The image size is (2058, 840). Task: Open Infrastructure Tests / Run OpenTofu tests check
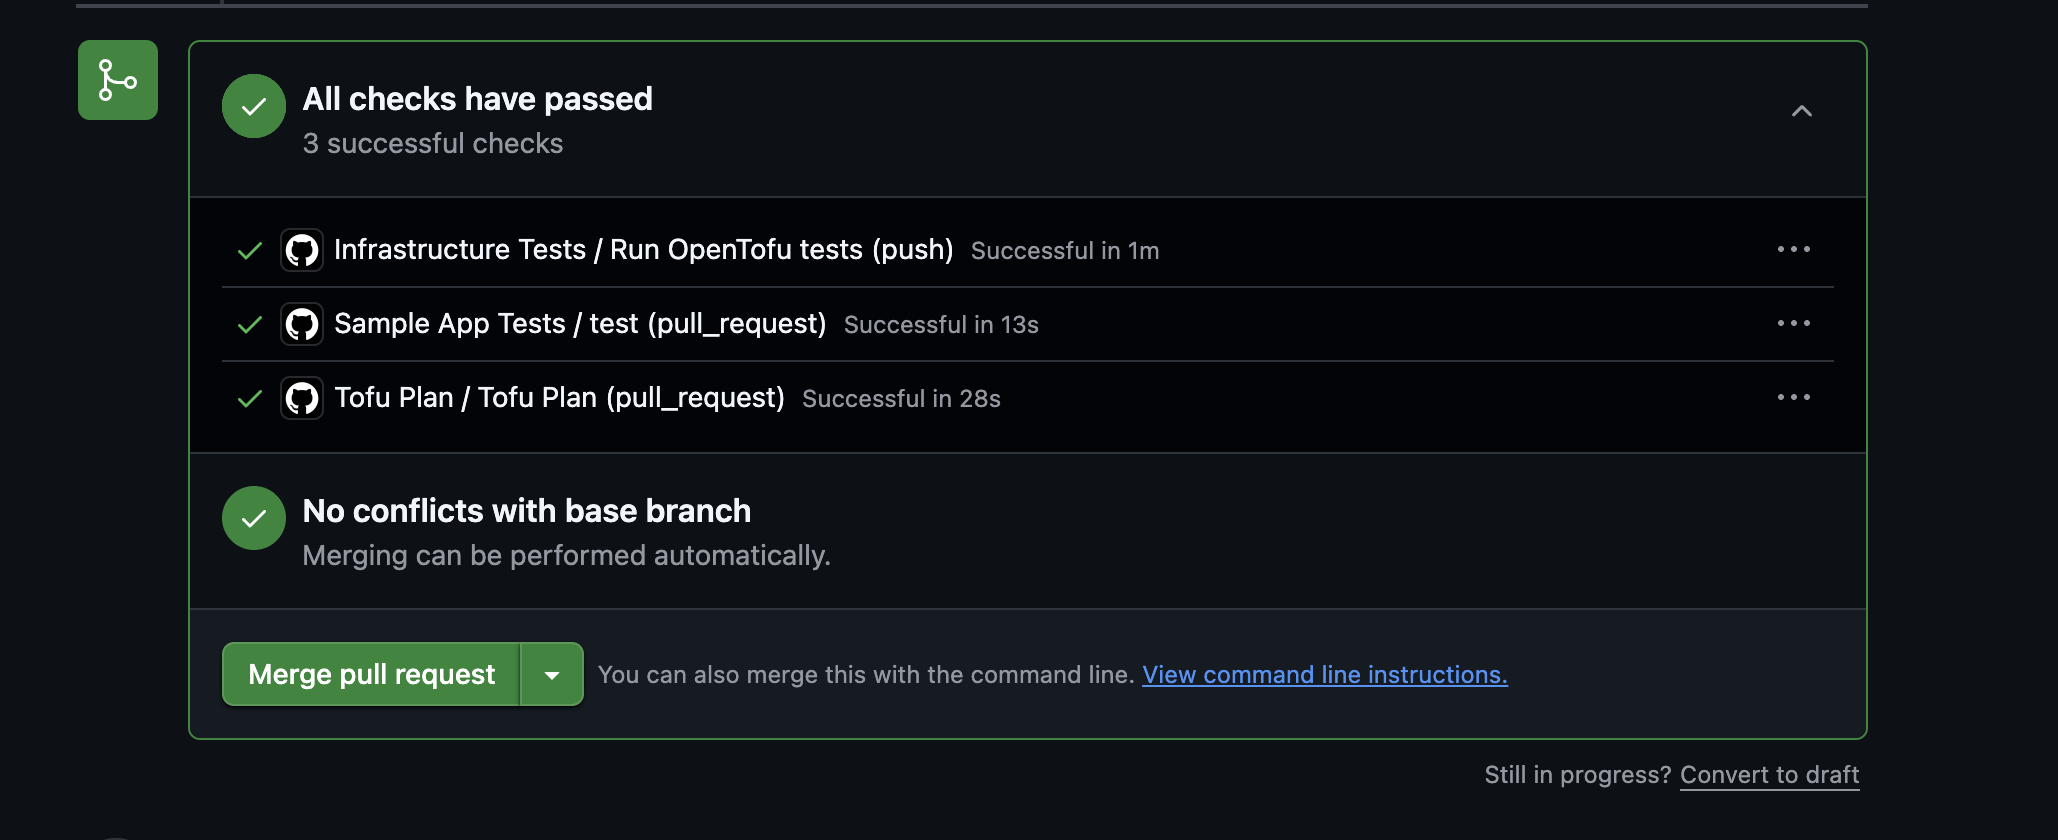point(643,250)
